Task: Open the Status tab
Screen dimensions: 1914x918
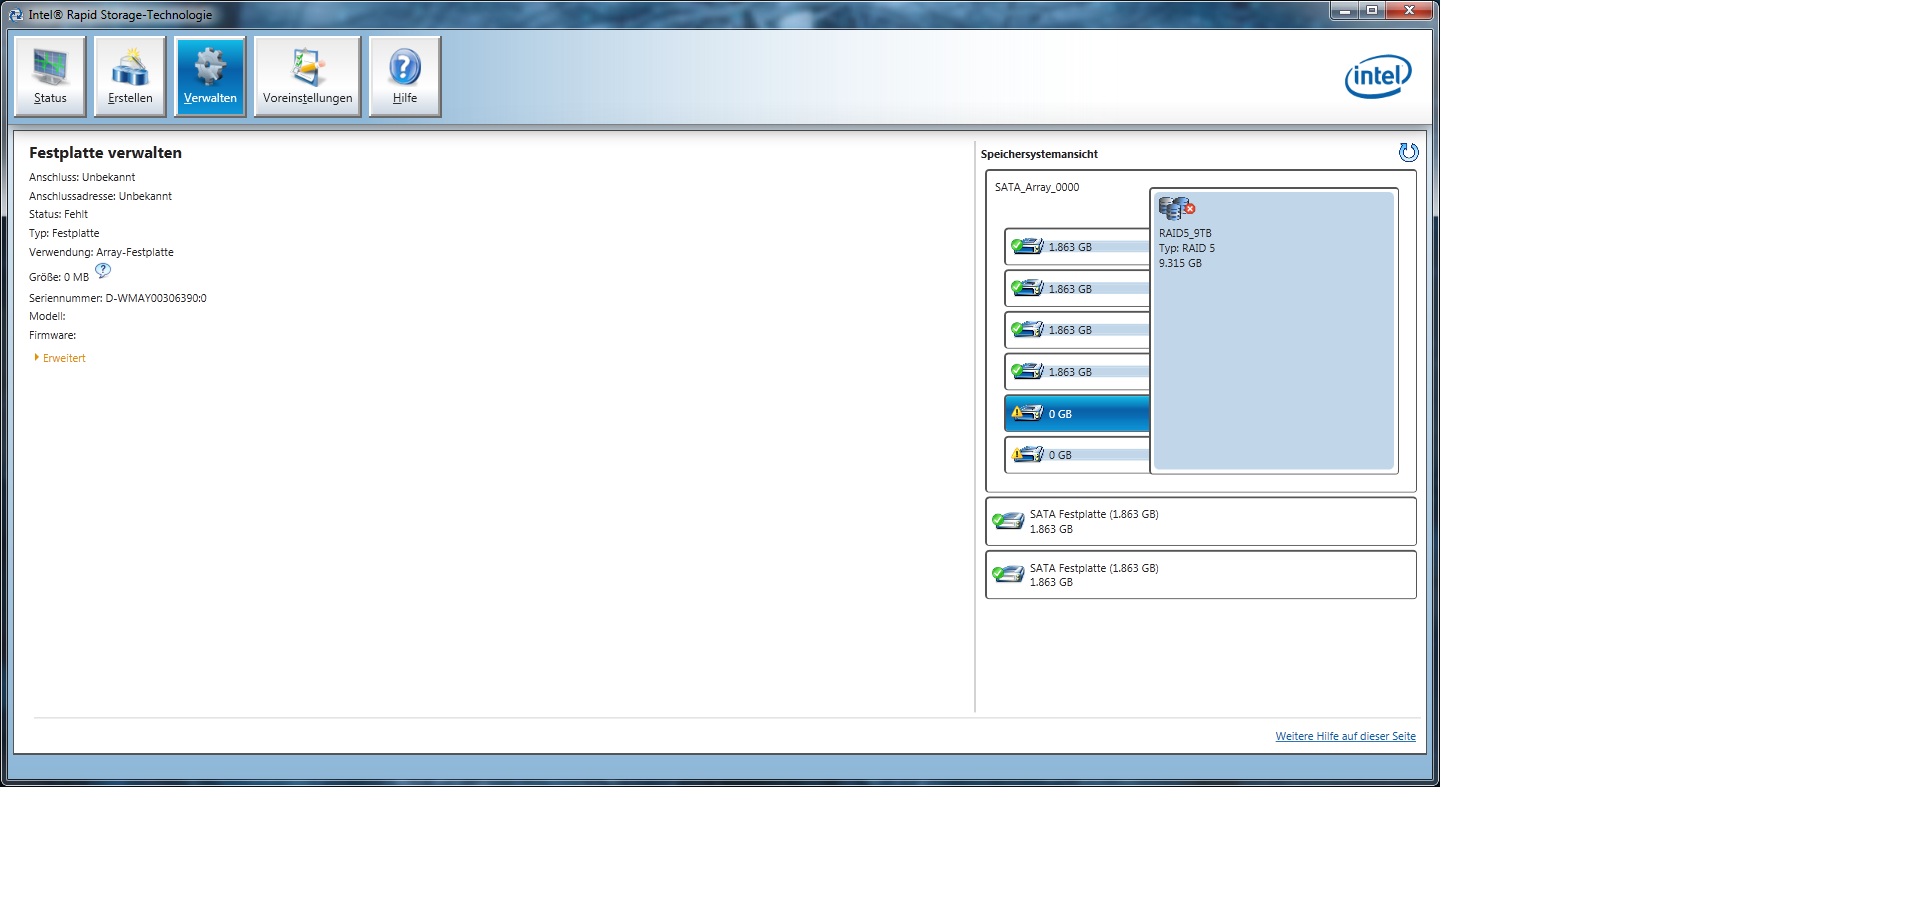Action: [x=50, y=77]
